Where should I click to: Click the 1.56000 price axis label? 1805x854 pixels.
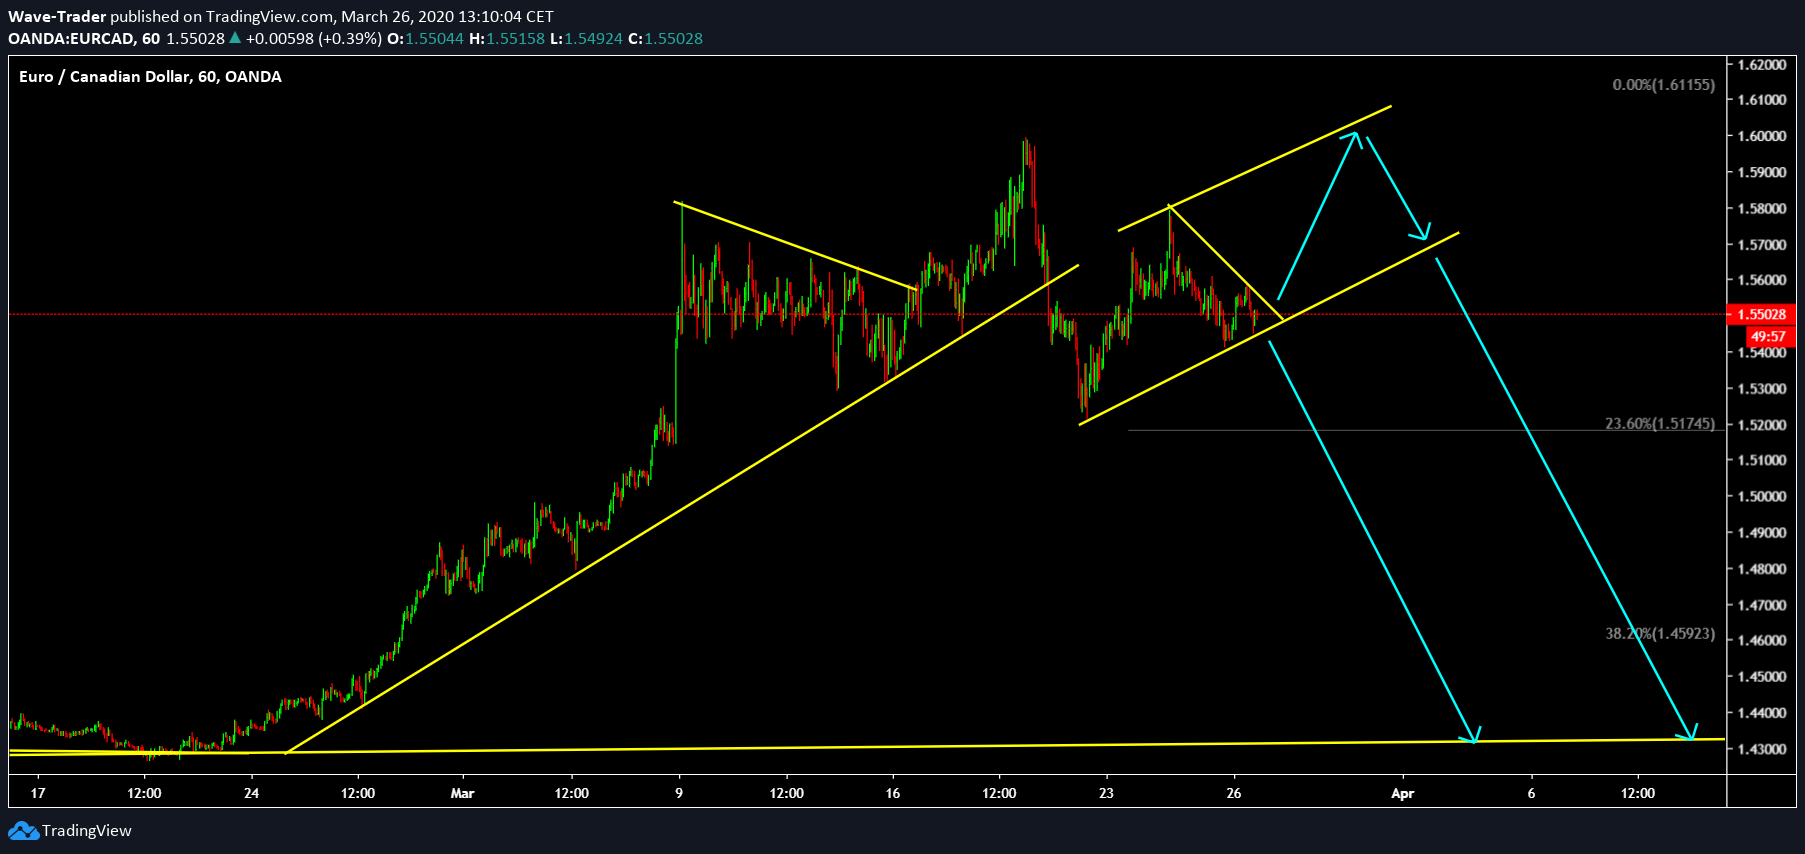click(x=1761, y=280)
